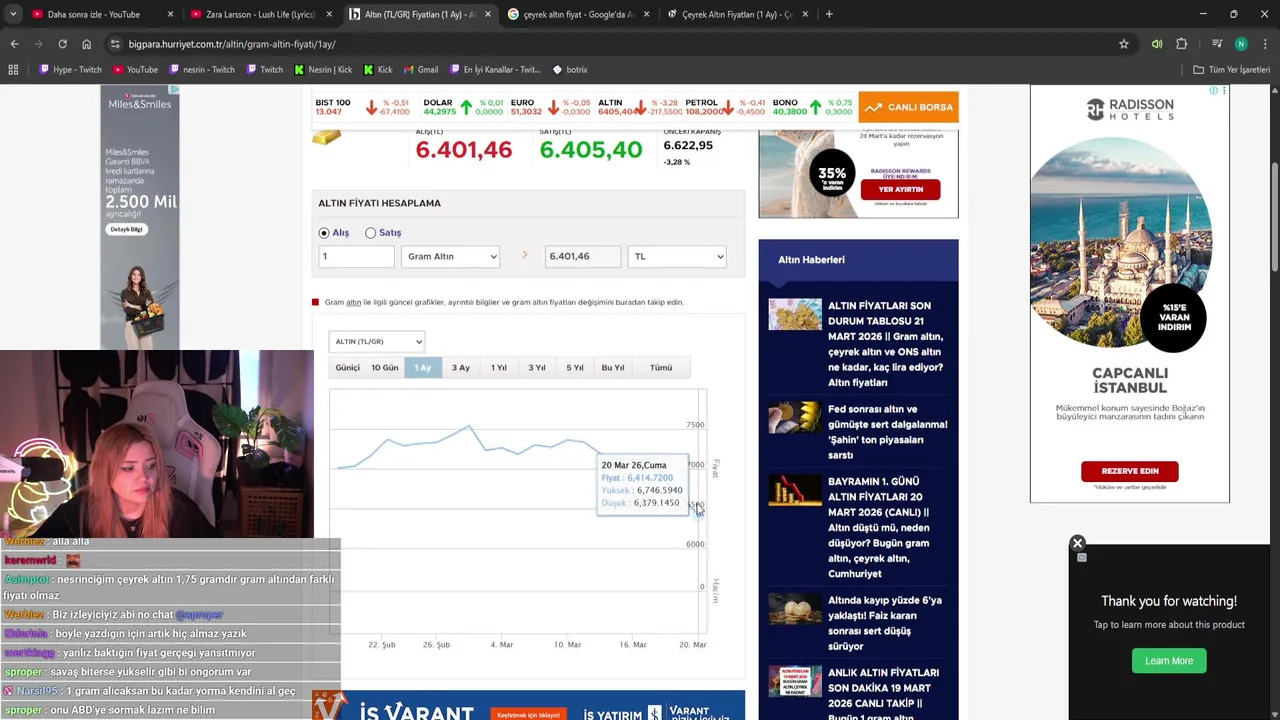
Task: Open the browser three-dot menu
Action: 1264,44
